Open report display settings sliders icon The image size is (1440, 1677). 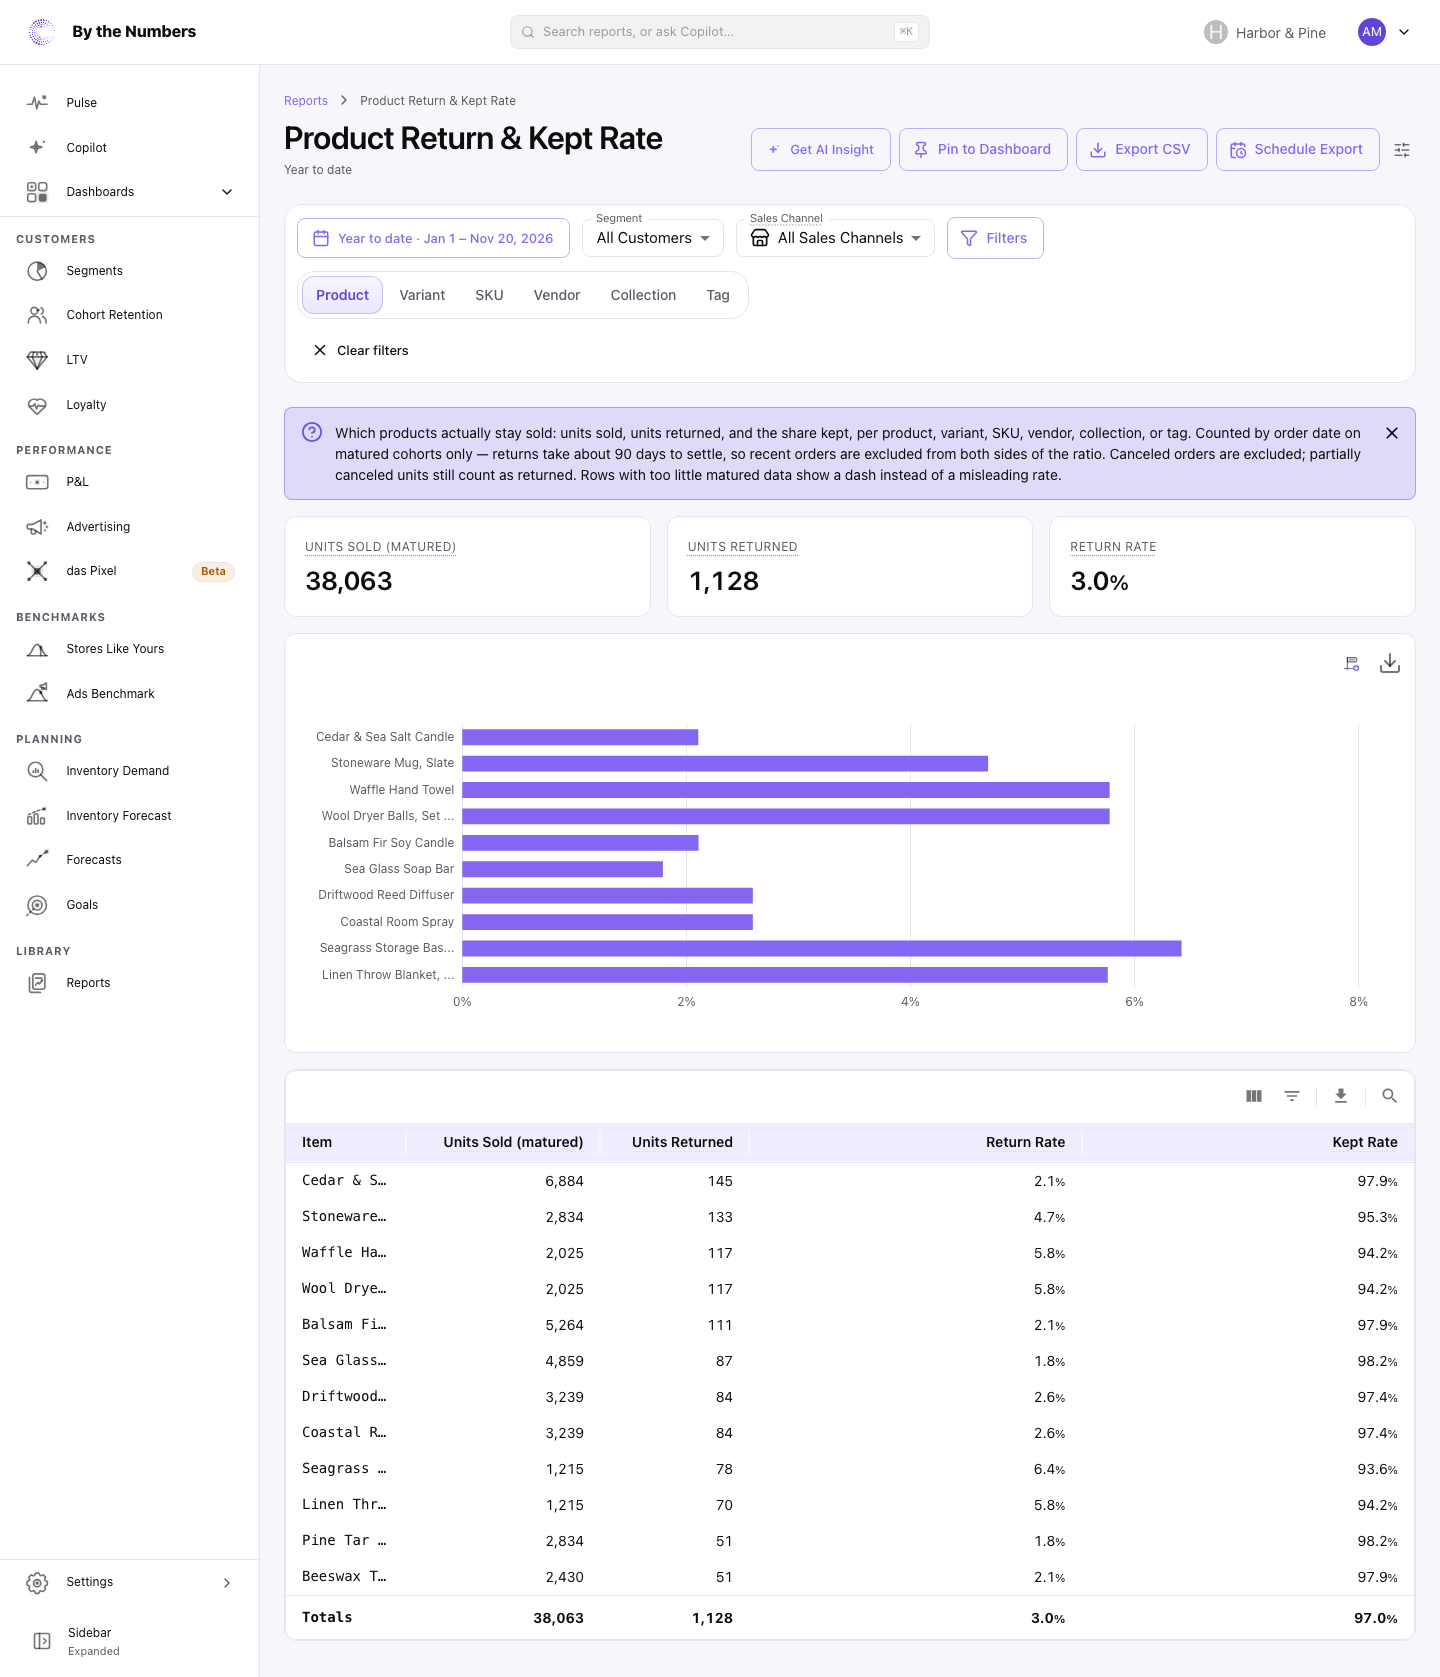coord(1402,150)
